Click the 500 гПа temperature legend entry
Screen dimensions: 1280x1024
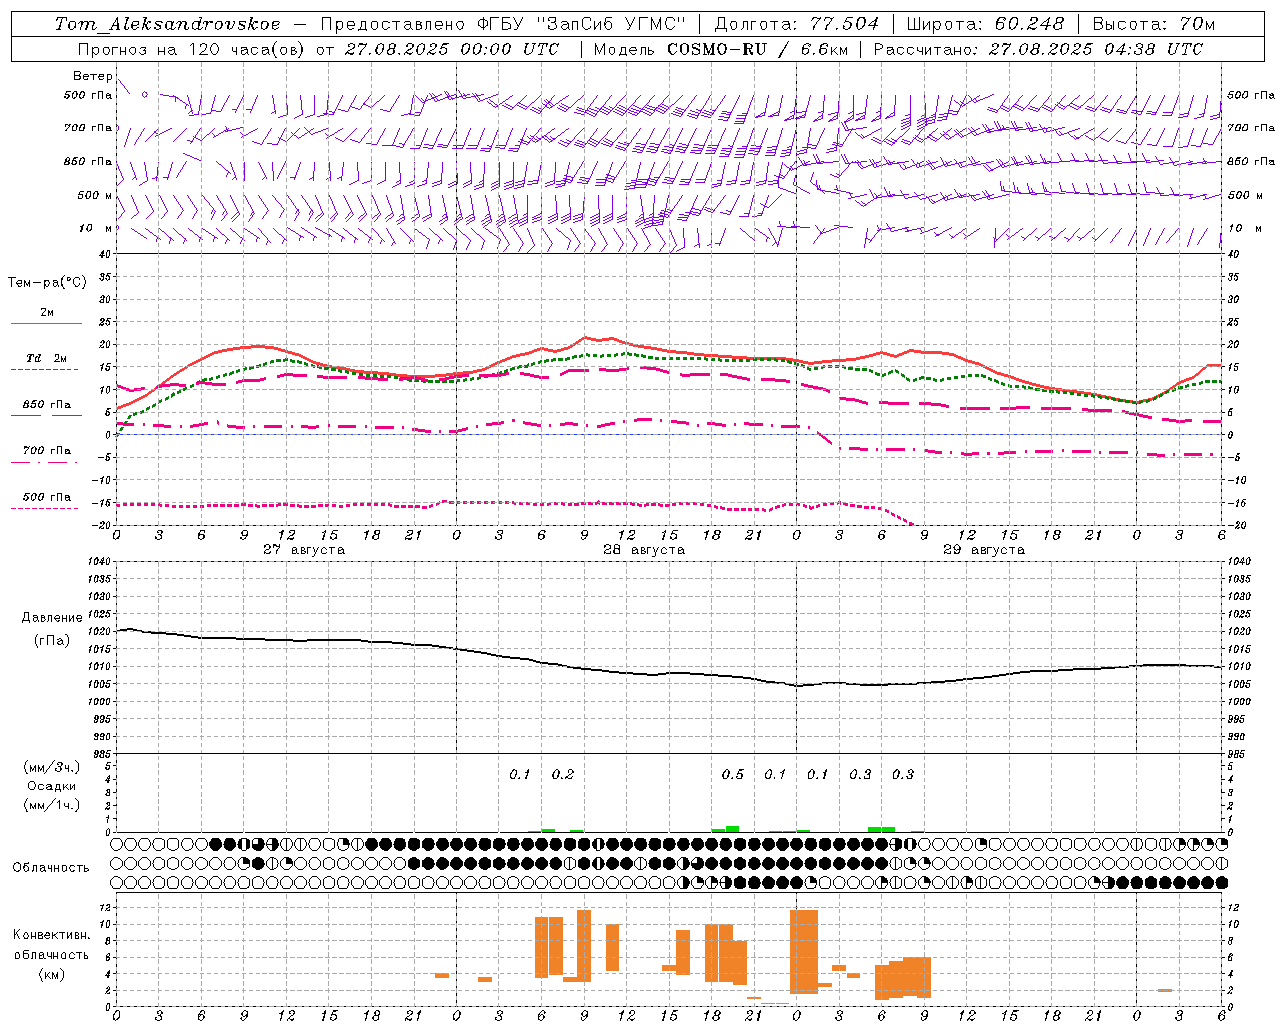47,497
